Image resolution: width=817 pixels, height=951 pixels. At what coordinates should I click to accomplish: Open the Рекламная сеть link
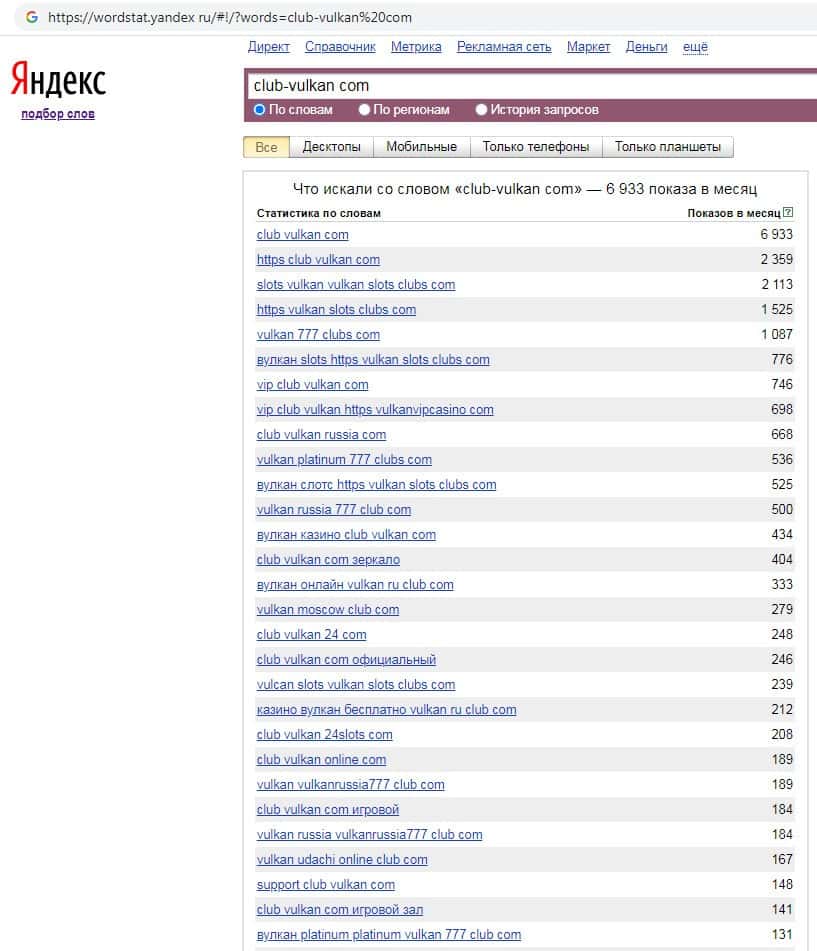(x=504, y=47)
